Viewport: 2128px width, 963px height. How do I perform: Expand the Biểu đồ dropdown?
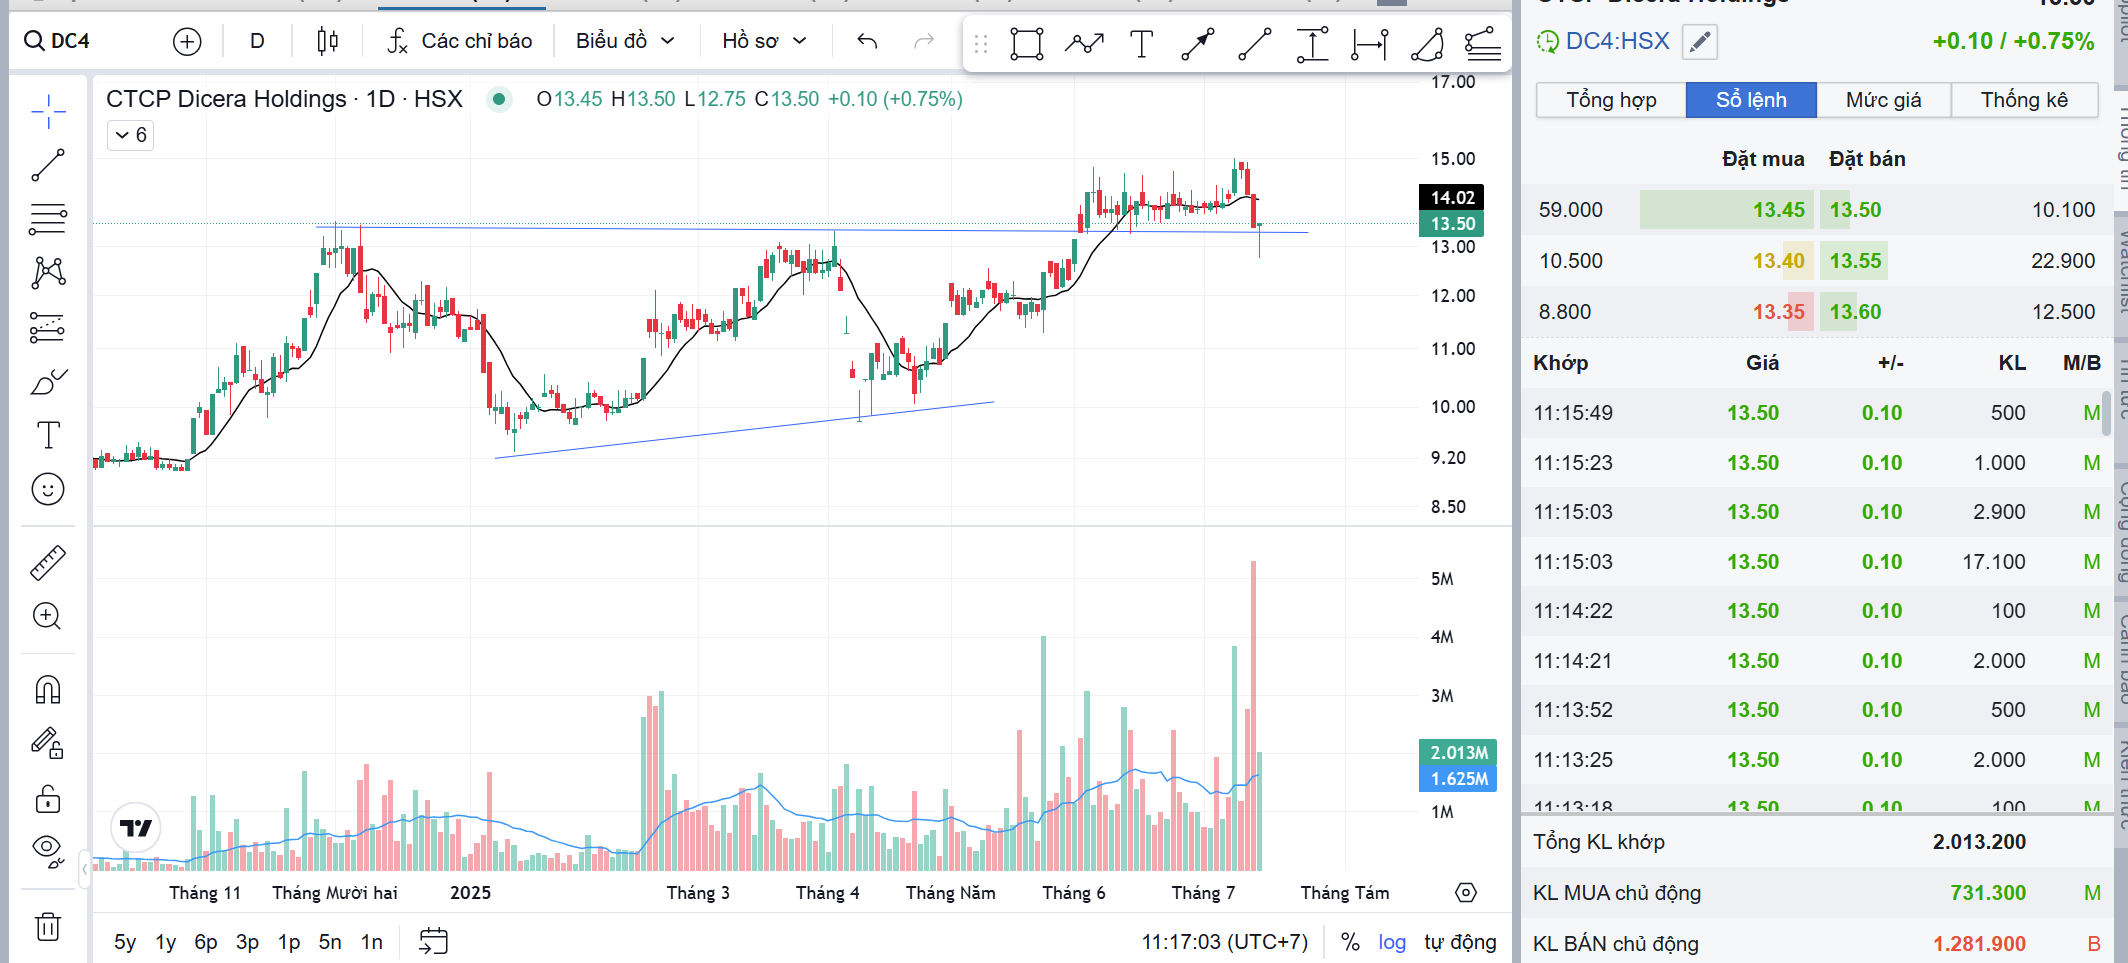[625, 41]
